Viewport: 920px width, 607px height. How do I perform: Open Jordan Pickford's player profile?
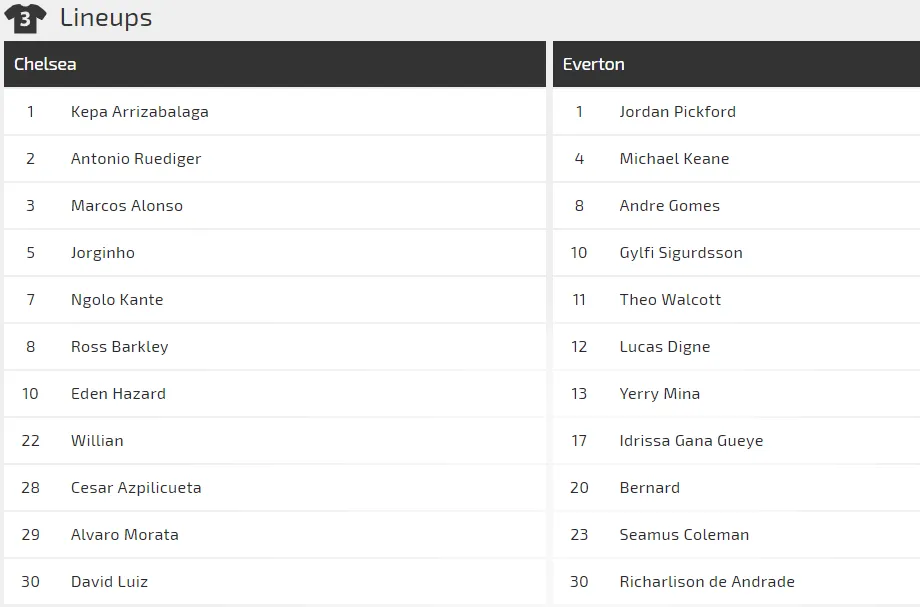coord(677,111)
